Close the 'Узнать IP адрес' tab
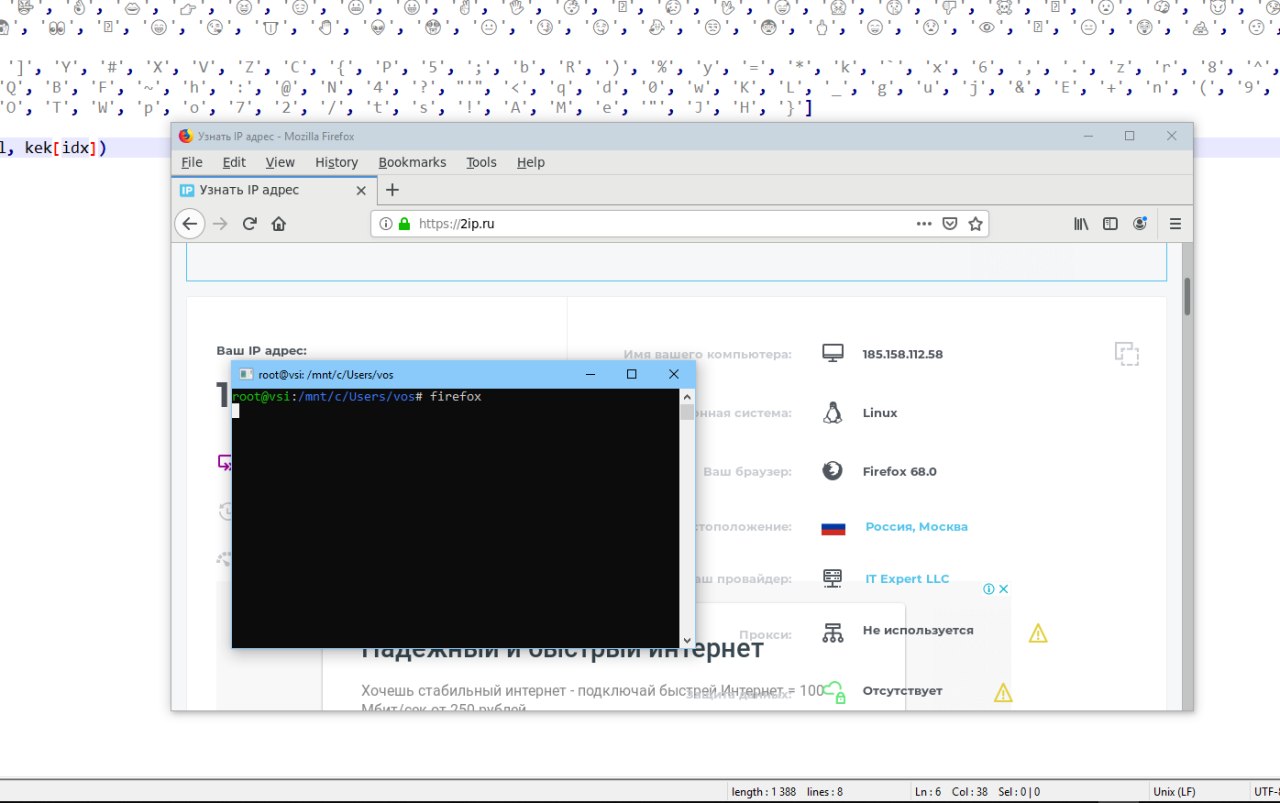The image size is (1280, 803). point(362,190)
